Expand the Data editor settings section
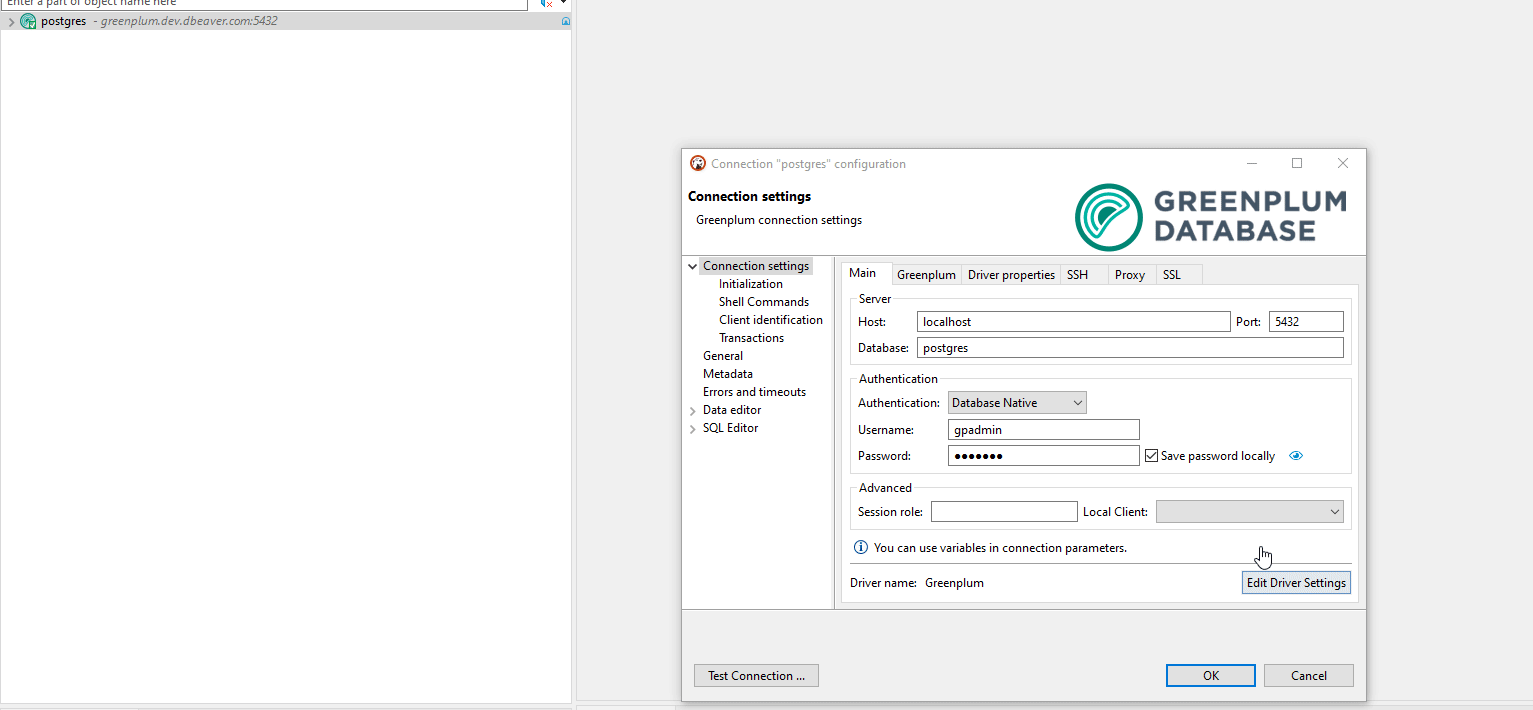Screen dimensions: 1533x710 pyautogui.click(x=693, y=409)
